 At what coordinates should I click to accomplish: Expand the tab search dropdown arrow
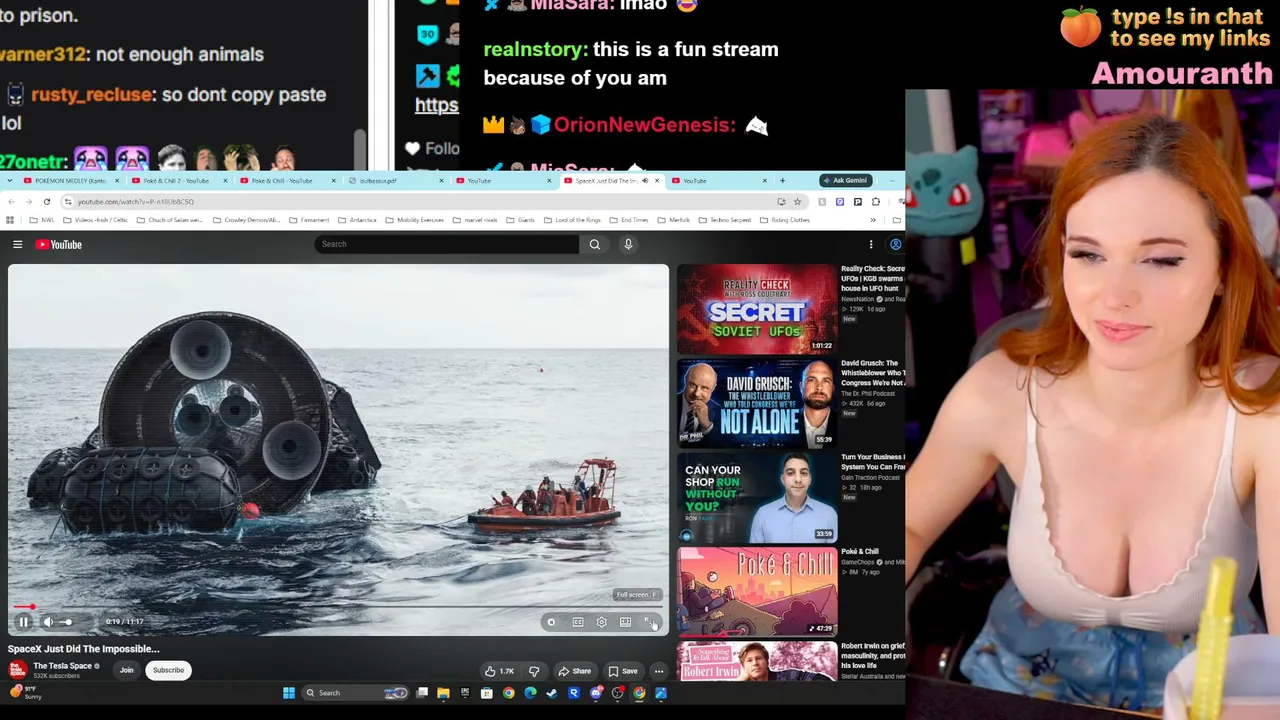[x=9, y=181]
